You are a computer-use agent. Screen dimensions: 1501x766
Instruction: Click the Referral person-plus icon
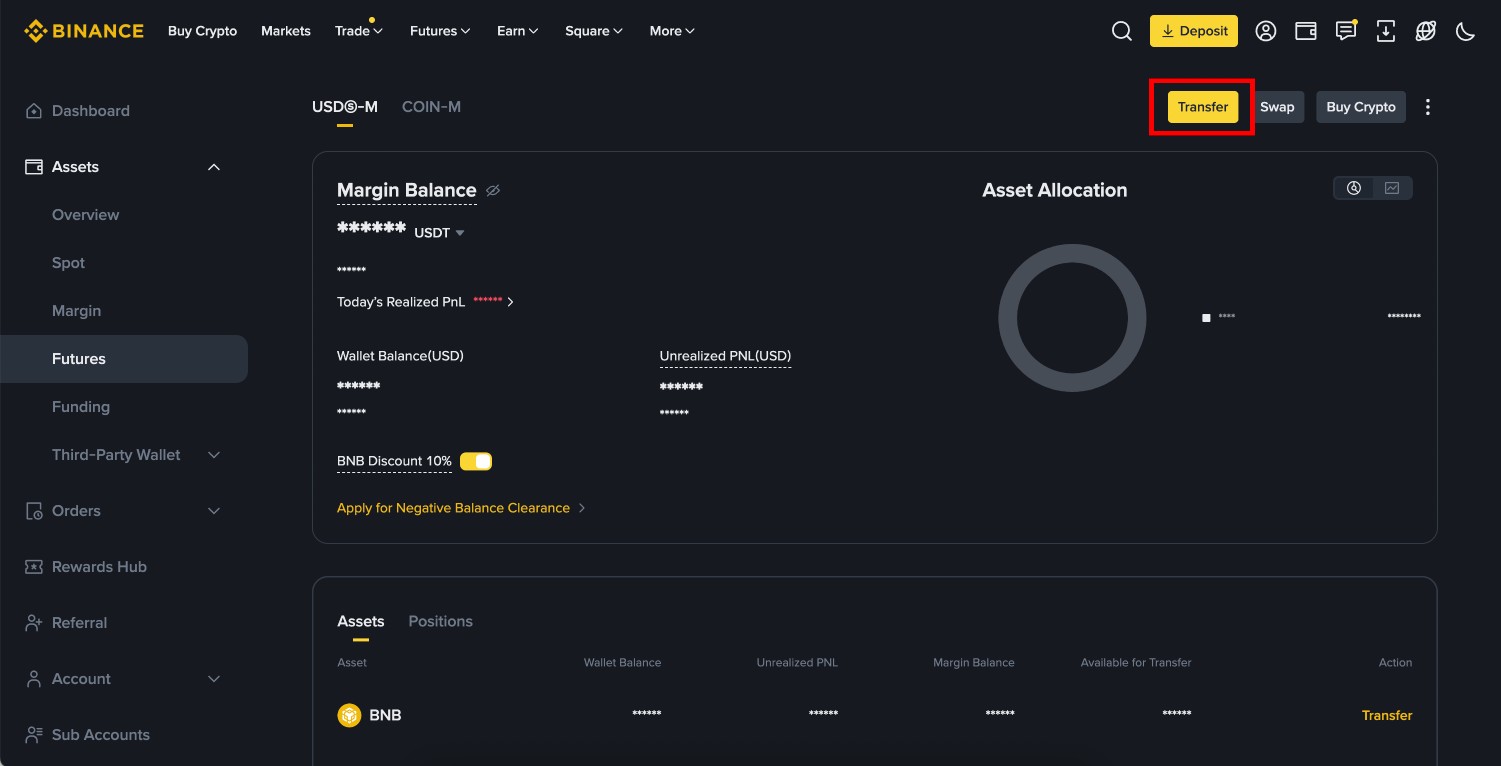pos(34,623)
